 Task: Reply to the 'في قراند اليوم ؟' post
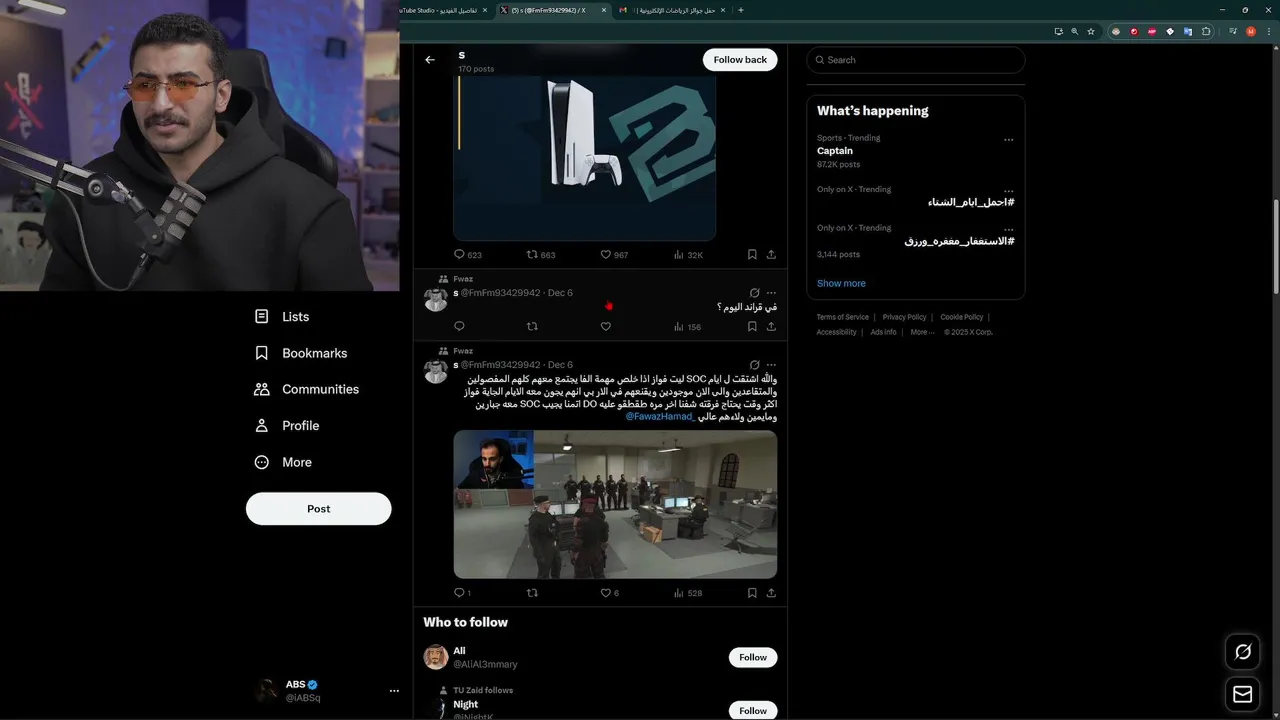pos(460,327)
